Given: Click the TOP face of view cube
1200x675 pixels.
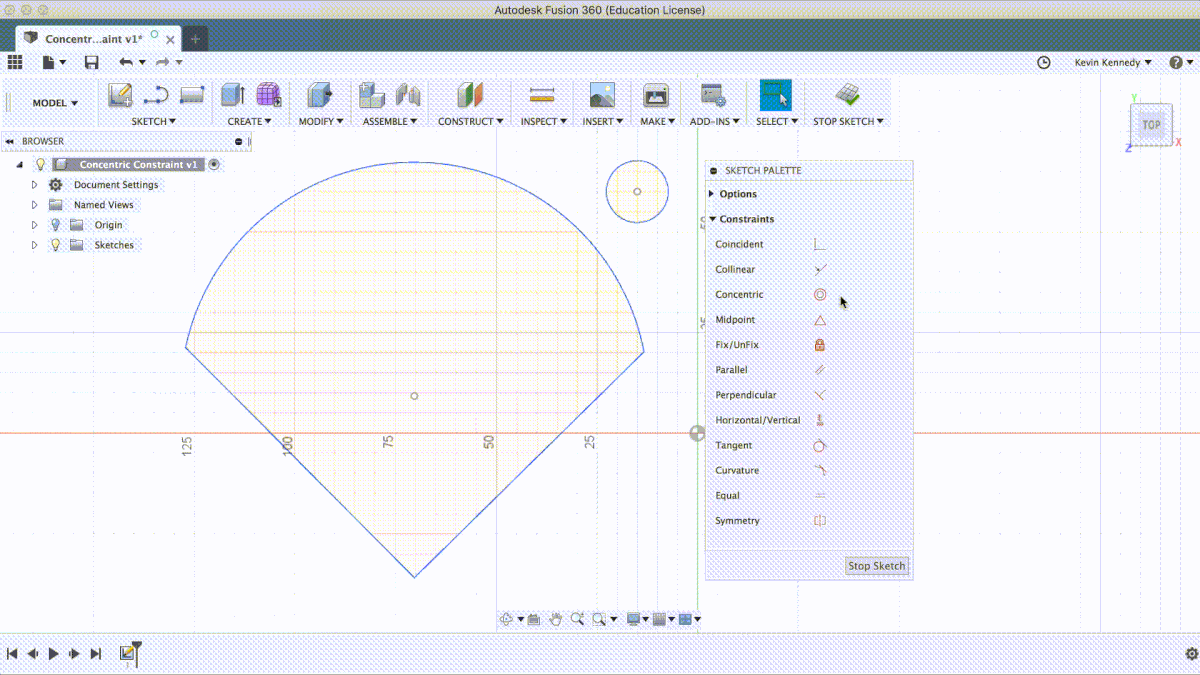Looking at the screenshot, I should coord(1152,125).
